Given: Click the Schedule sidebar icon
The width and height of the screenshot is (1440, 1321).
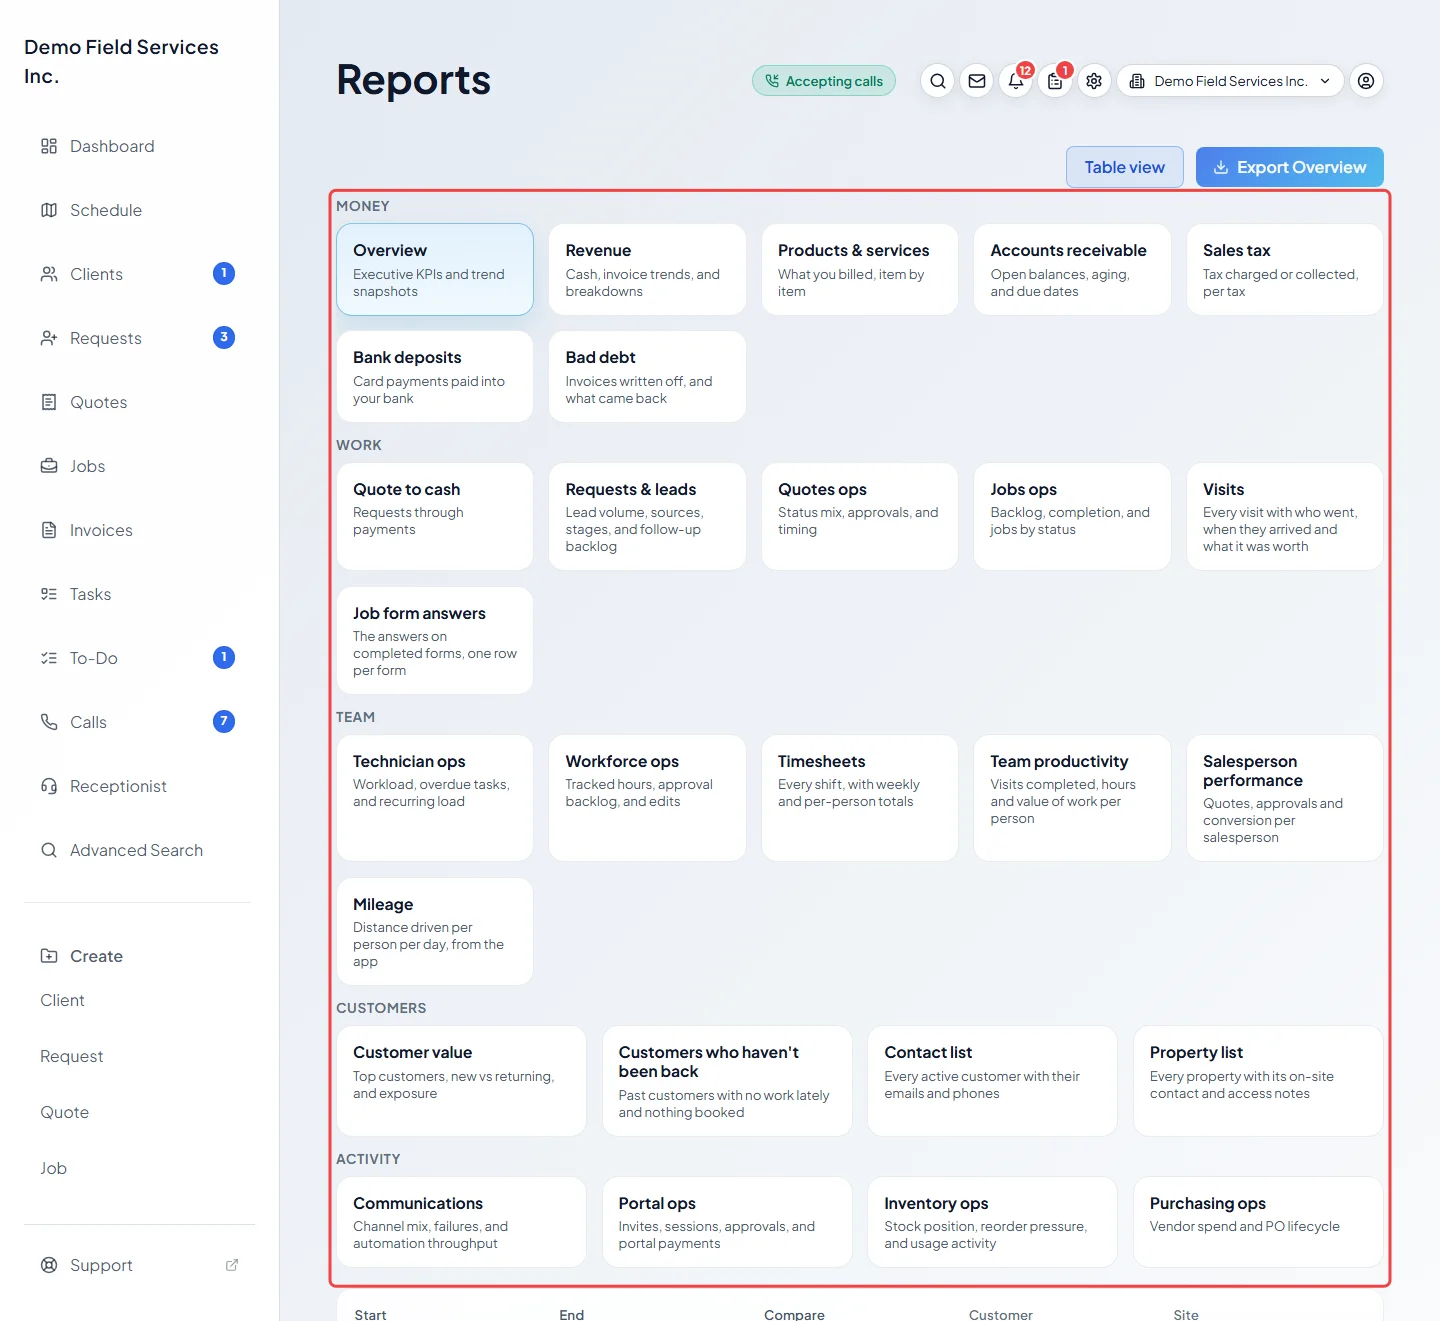Looking at the screenshot, I should [49, 210].
